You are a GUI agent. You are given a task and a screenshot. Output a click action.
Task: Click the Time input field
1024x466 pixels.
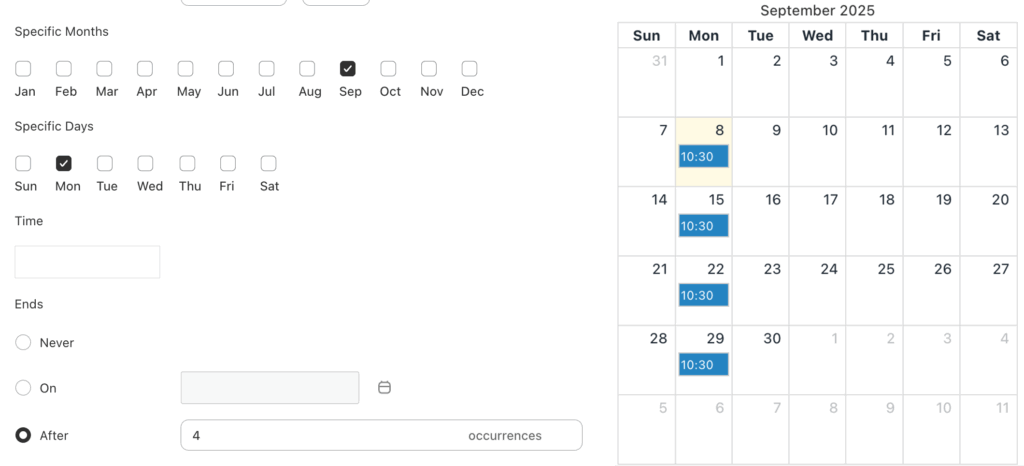coord(87,262)
